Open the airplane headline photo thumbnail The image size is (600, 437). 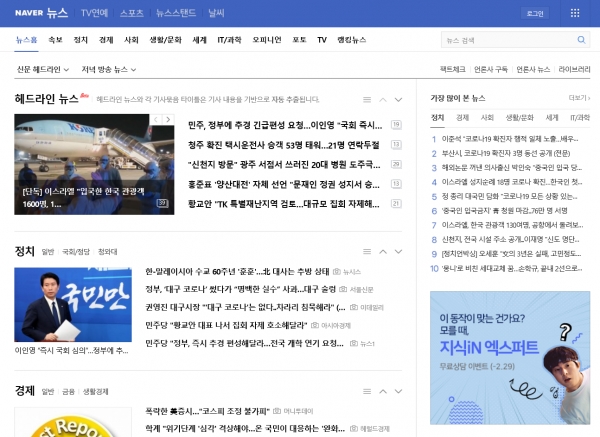[x=94, y=164]
